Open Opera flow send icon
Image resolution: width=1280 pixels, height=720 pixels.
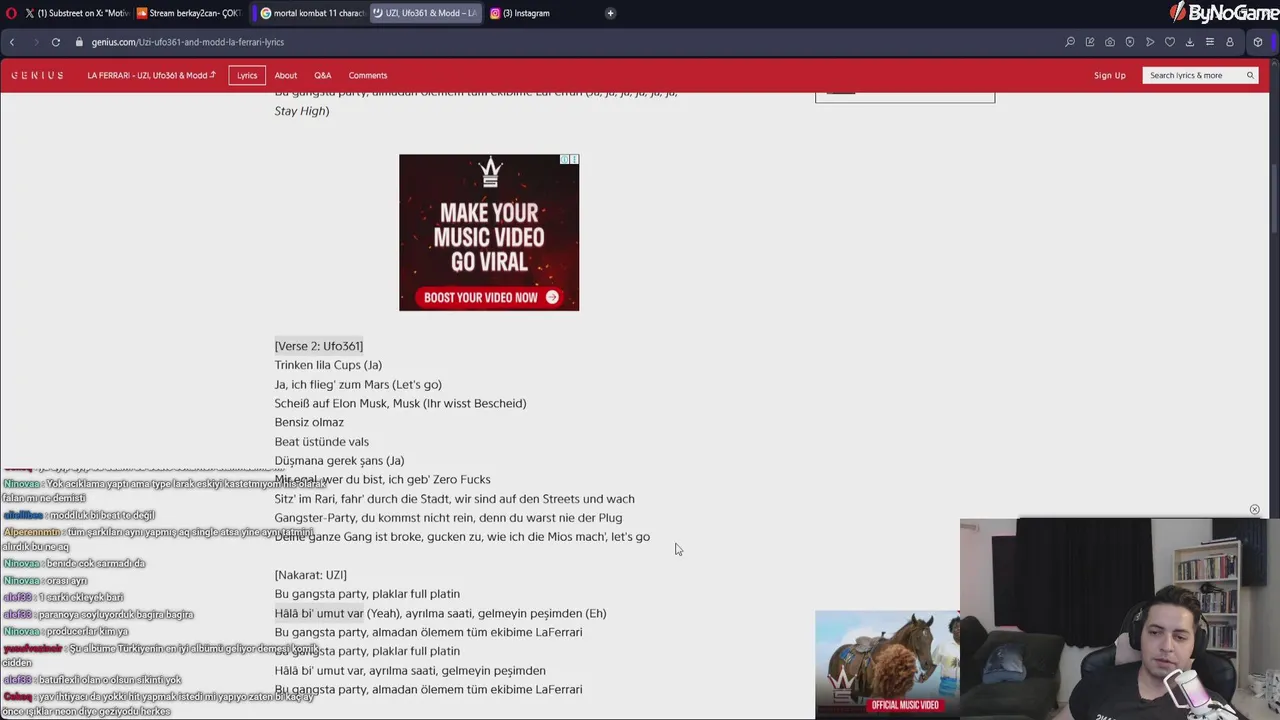1150,42
